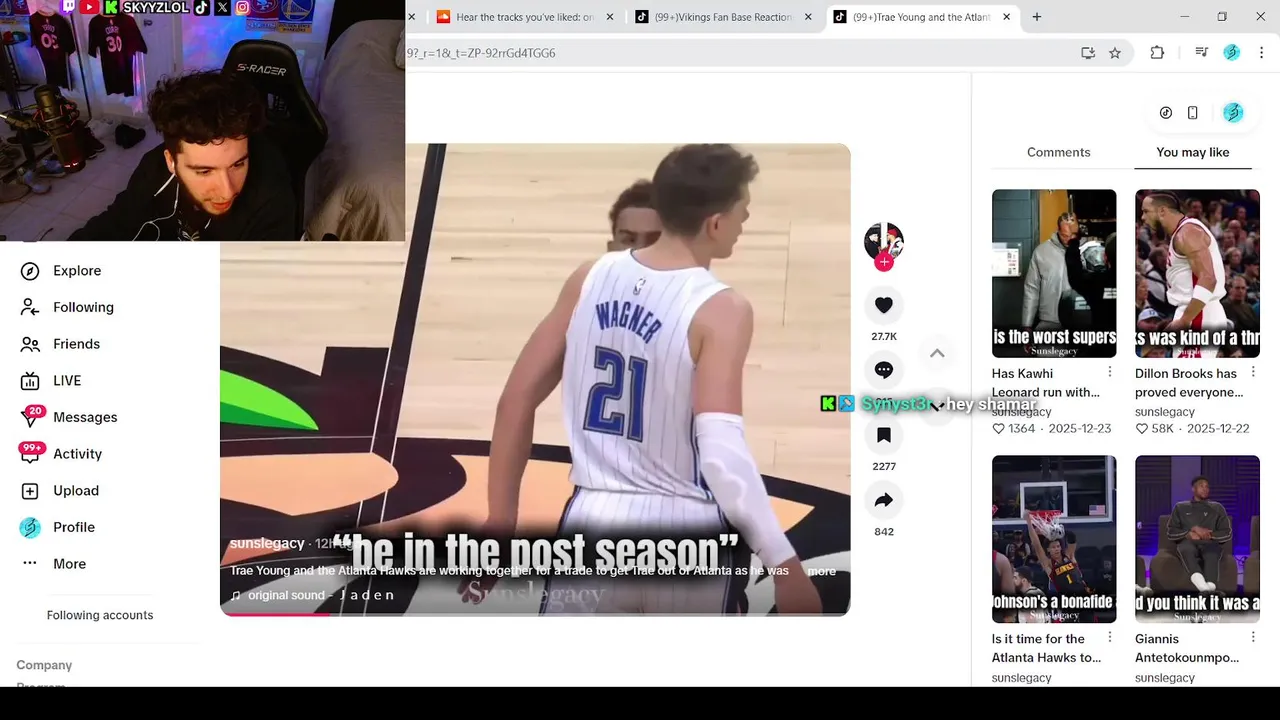
Task: Click the compass icon above Comments tab
Action: [x=1166, y=113]
